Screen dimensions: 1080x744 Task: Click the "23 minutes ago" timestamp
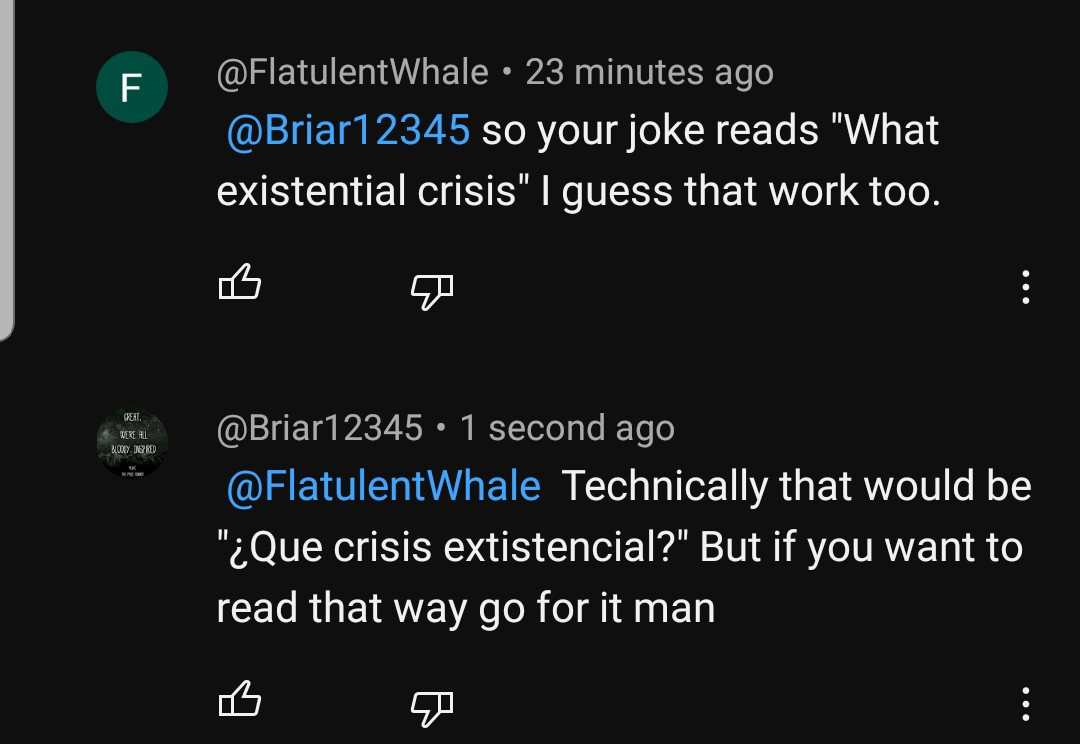(x=649, y=72)
